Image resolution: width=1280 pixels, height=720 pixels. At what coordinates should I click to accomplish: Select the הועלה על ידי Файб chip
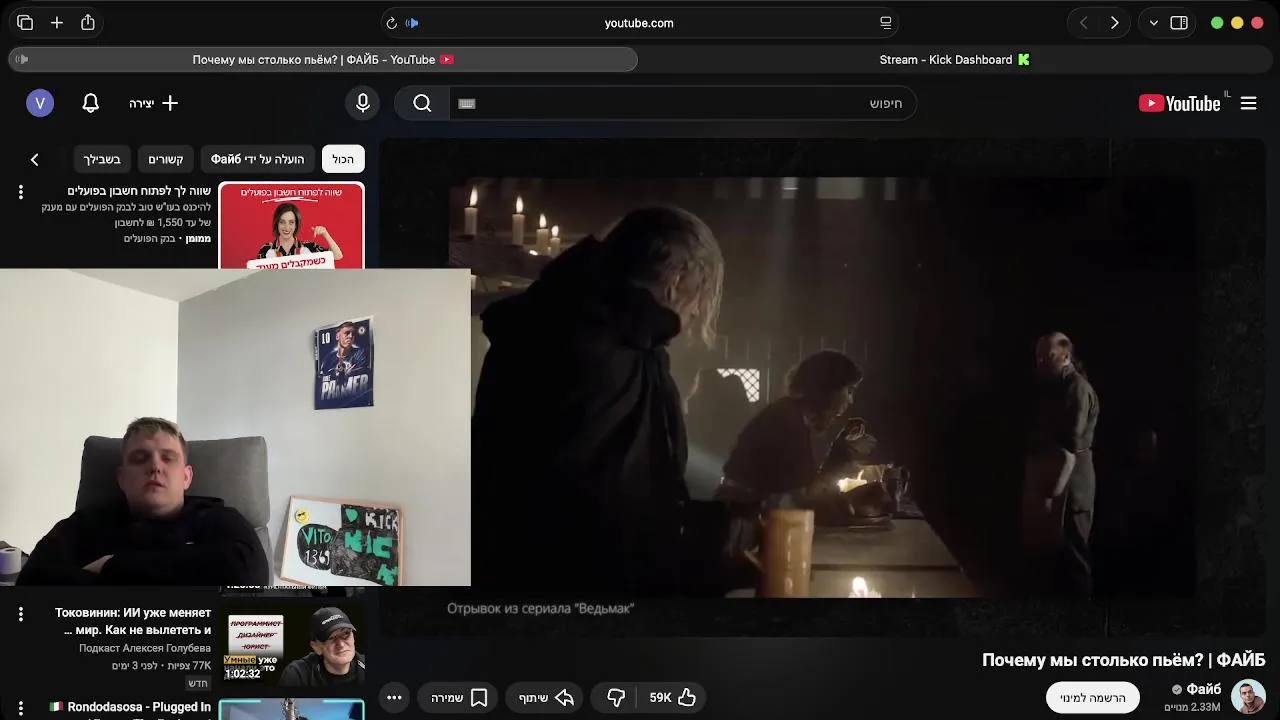[x=257, y=159]
